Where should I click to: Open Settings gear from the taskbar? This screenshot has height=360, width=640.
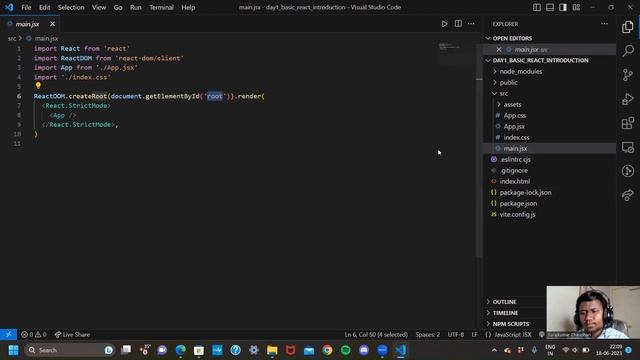(x=254, y=350)
